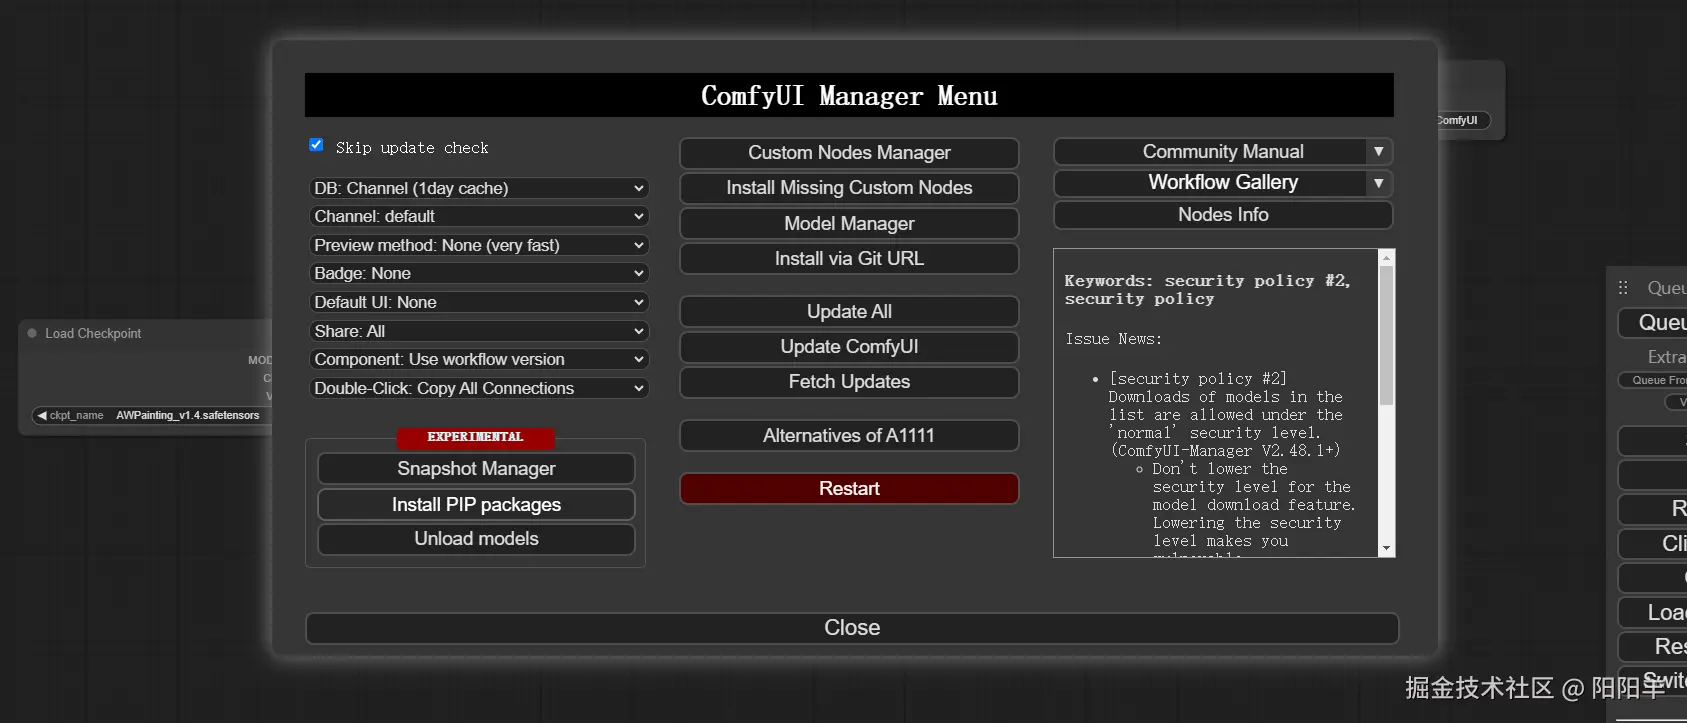Screen dimensions: 1687x723
Task: Select AWPainting_v1.4.safetensors checkpoint value
Action: click(188, 415)
